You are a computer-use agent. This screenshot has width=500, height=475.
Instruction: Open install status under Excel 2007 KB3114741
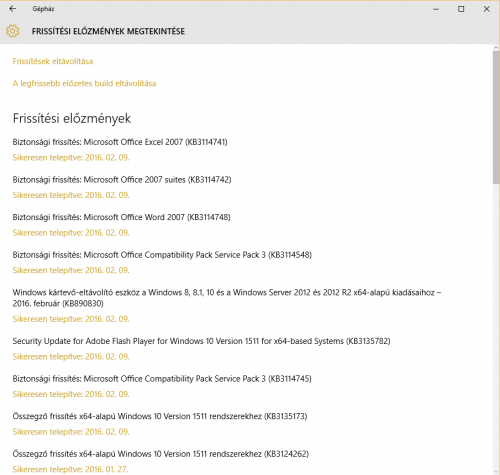[71, 157]
